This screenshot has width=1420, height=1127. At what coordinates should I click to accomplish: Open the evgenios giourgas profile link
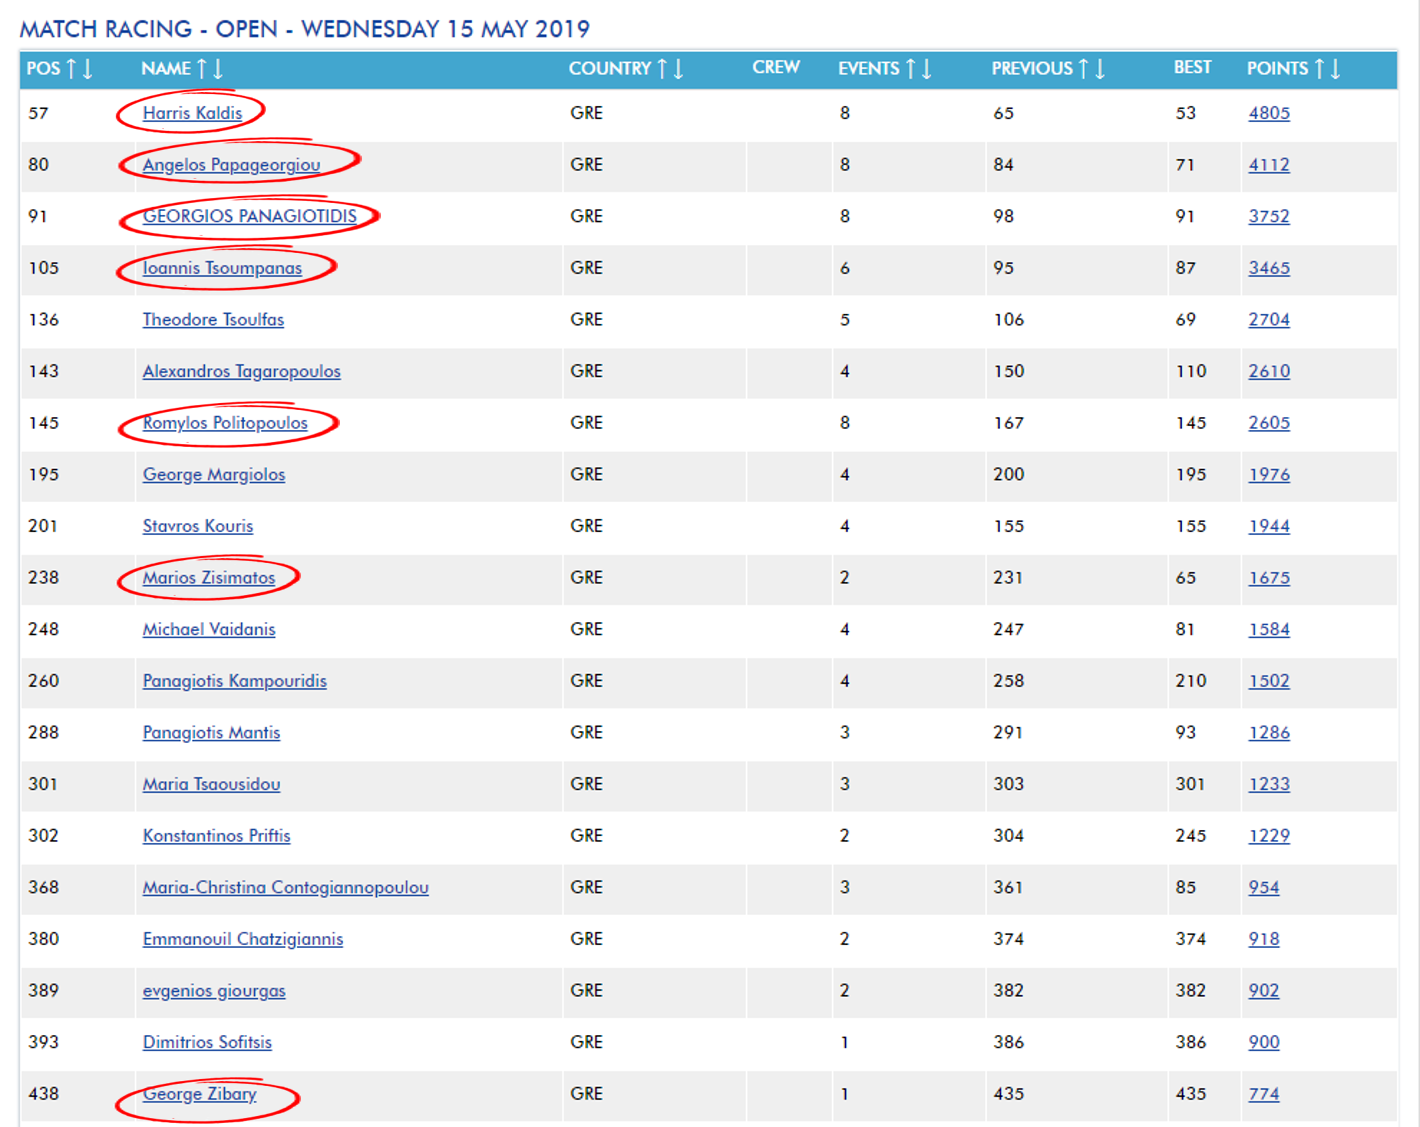pyautogui.click(x=214, y=991)
